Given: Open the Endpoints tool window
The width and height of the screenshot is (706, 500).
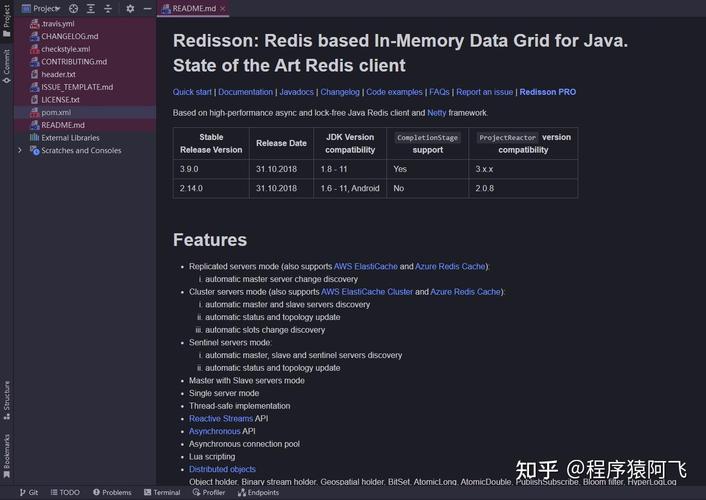Looking at the screenshot, I should click(x=258, y=492).
